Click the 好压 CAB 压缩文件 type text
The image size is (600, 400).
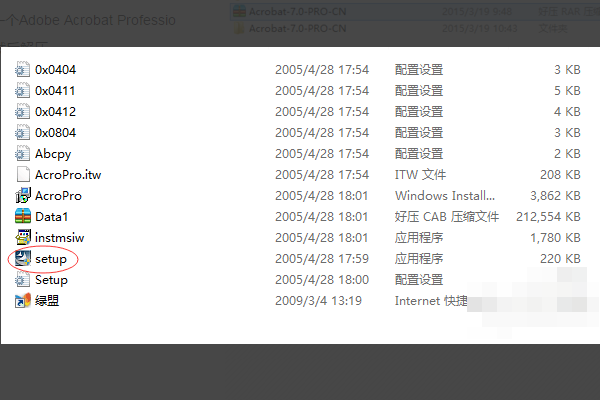pos(446,217)
